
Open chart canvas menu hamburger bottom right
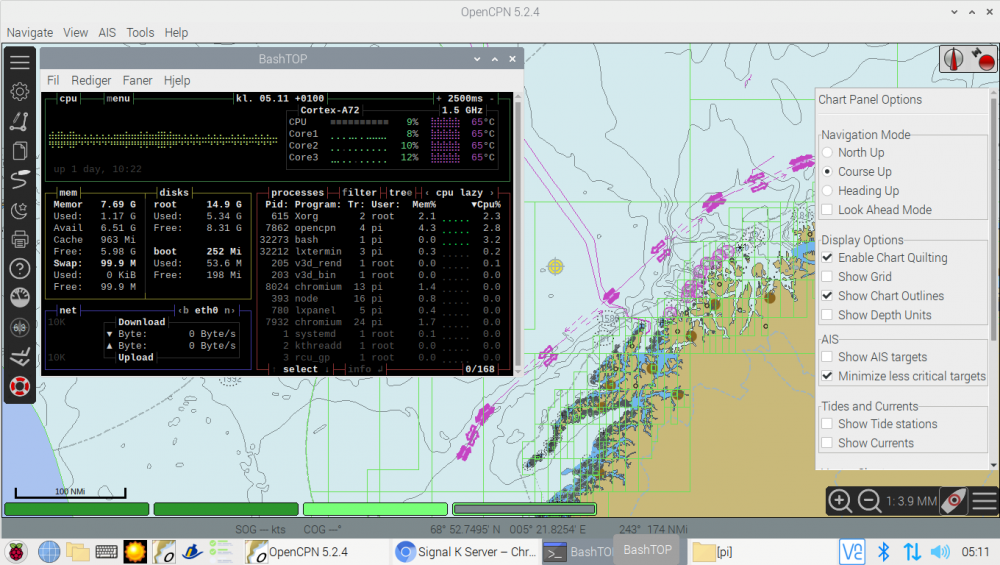[984, 501]
